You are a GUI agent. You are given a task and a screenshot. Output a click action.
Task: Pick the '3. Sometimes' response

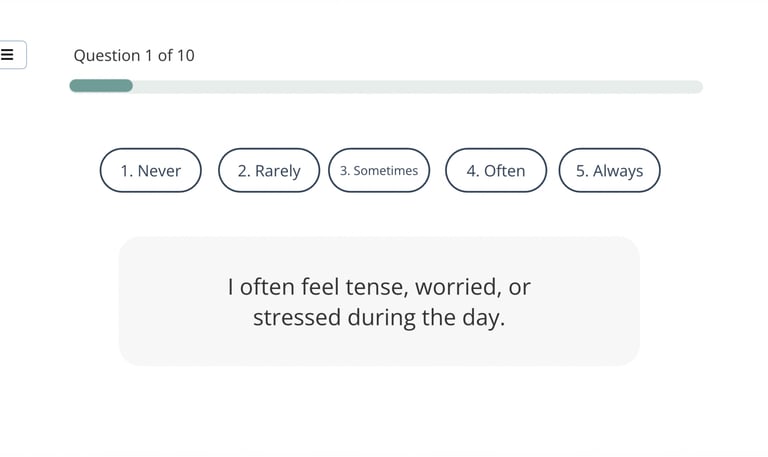pos(379,170)
